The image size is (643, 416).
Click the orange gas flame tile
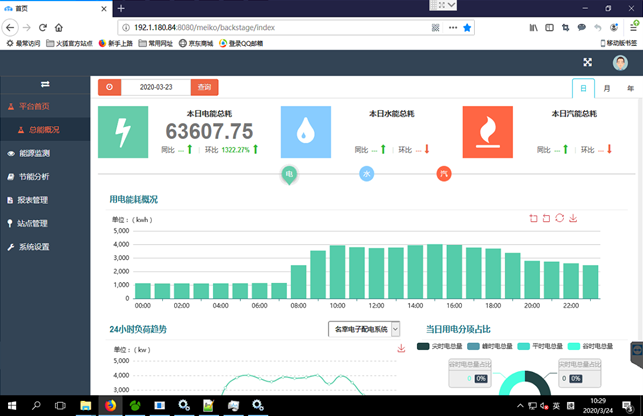(488, 132)
